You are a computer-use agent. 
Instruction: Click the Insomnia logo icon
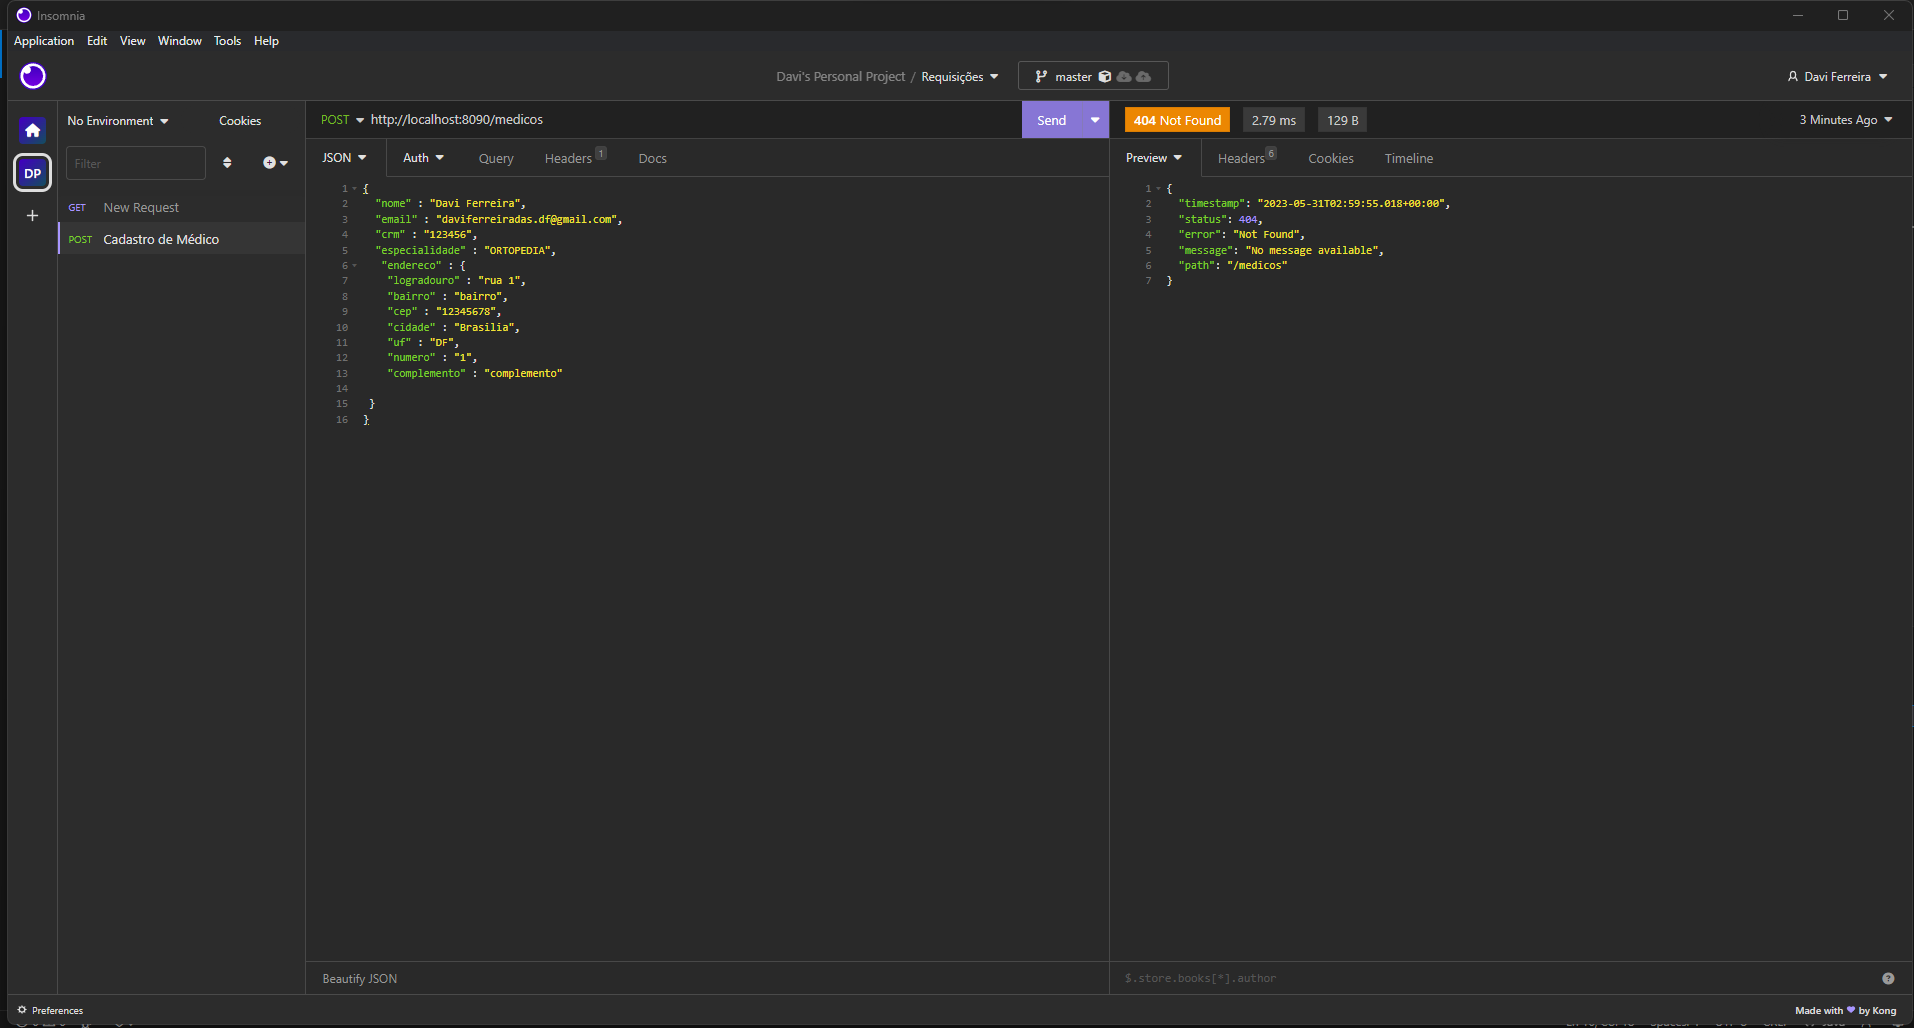33,76
